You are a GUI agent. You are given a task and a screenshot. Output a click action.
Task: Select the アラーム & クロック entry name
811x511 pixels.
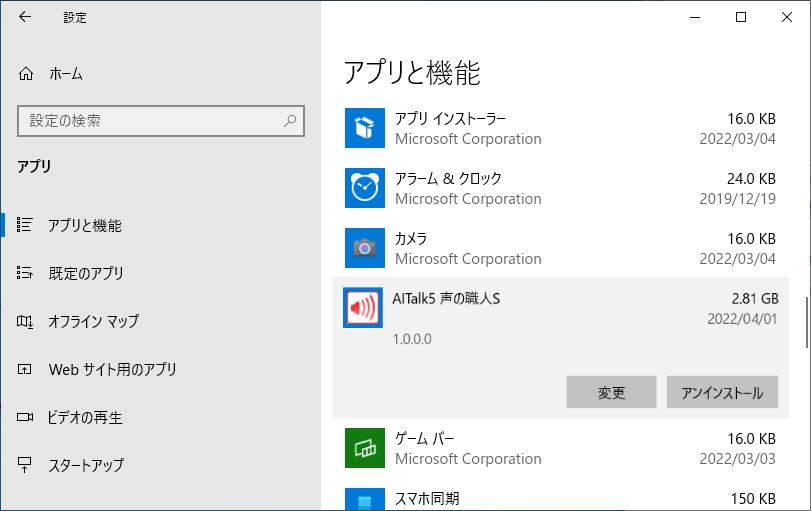coord(448,178)
